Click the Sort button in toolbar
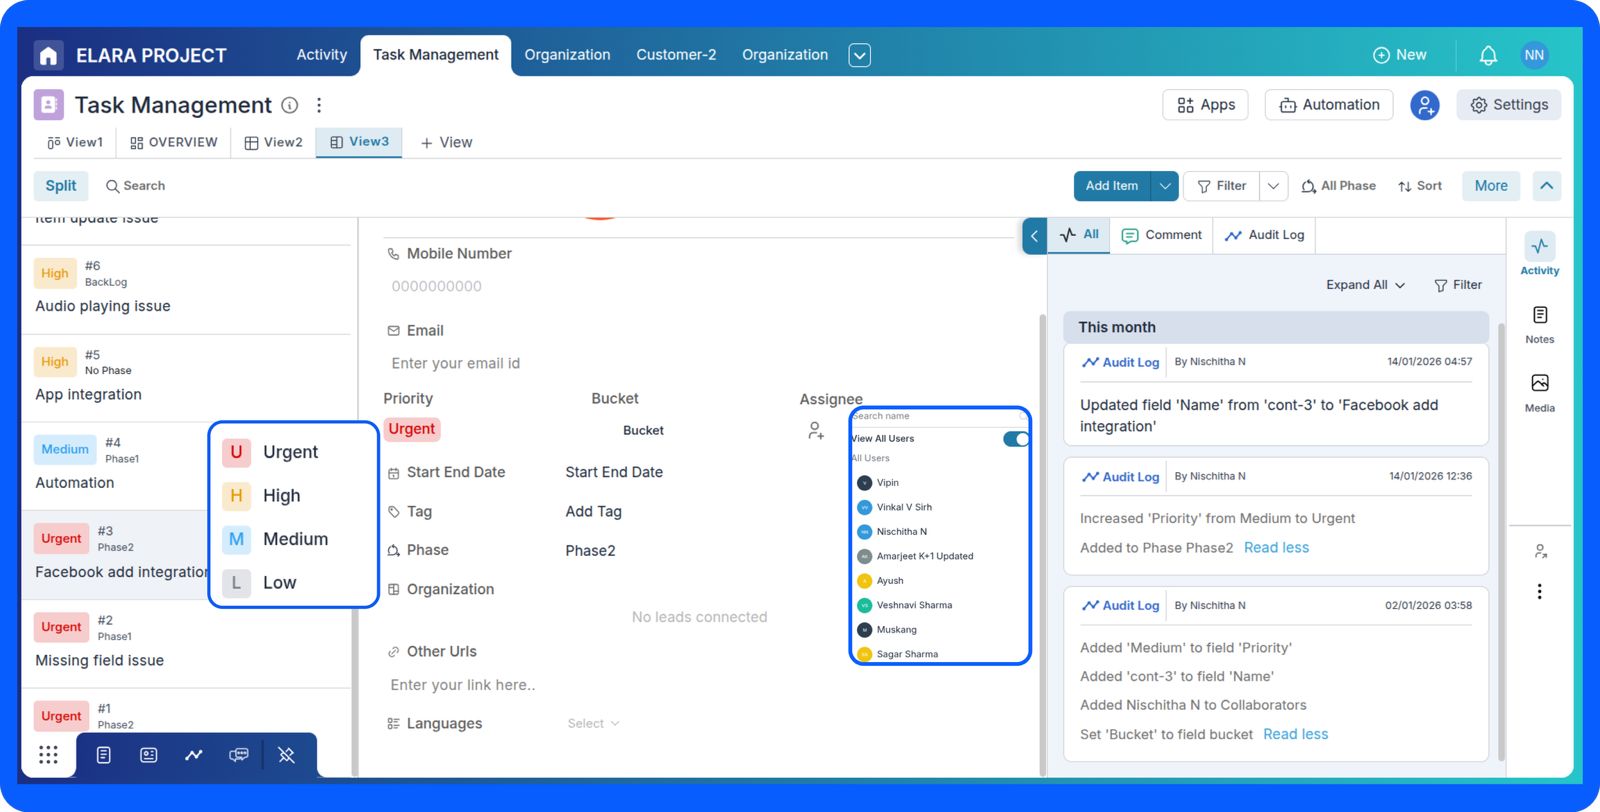The image size is (1600, 812). click(x=1420, y=186)
